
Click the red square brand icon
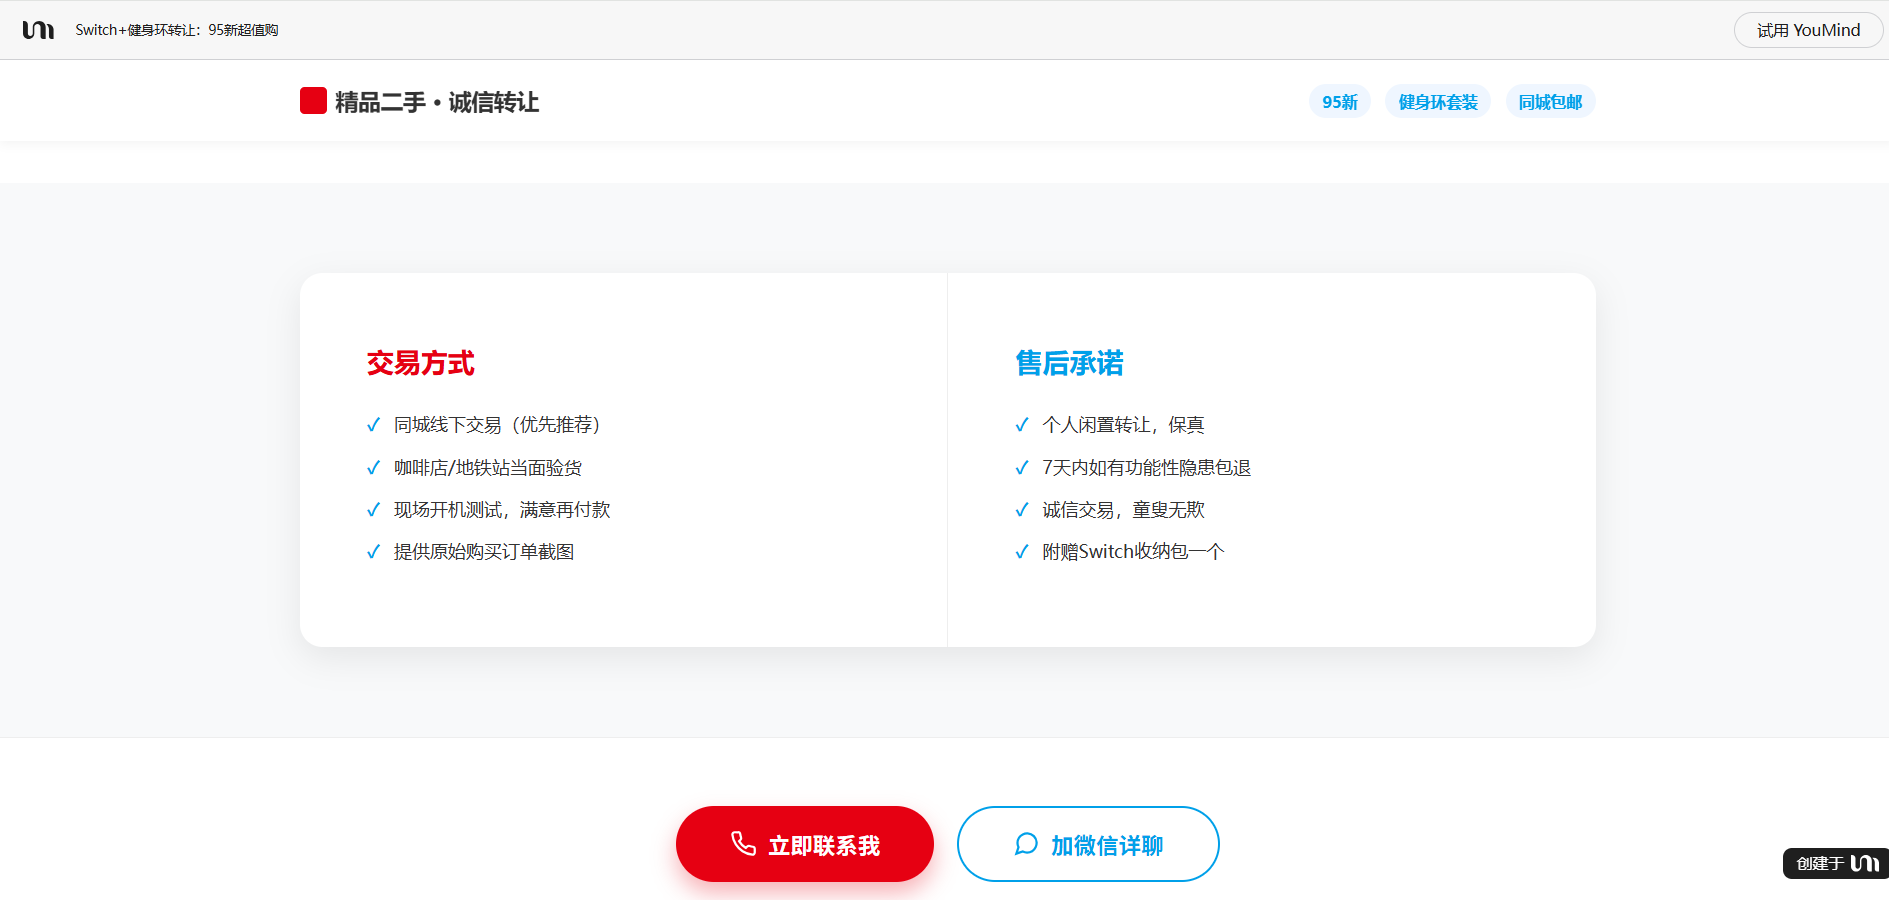point(313,101)
